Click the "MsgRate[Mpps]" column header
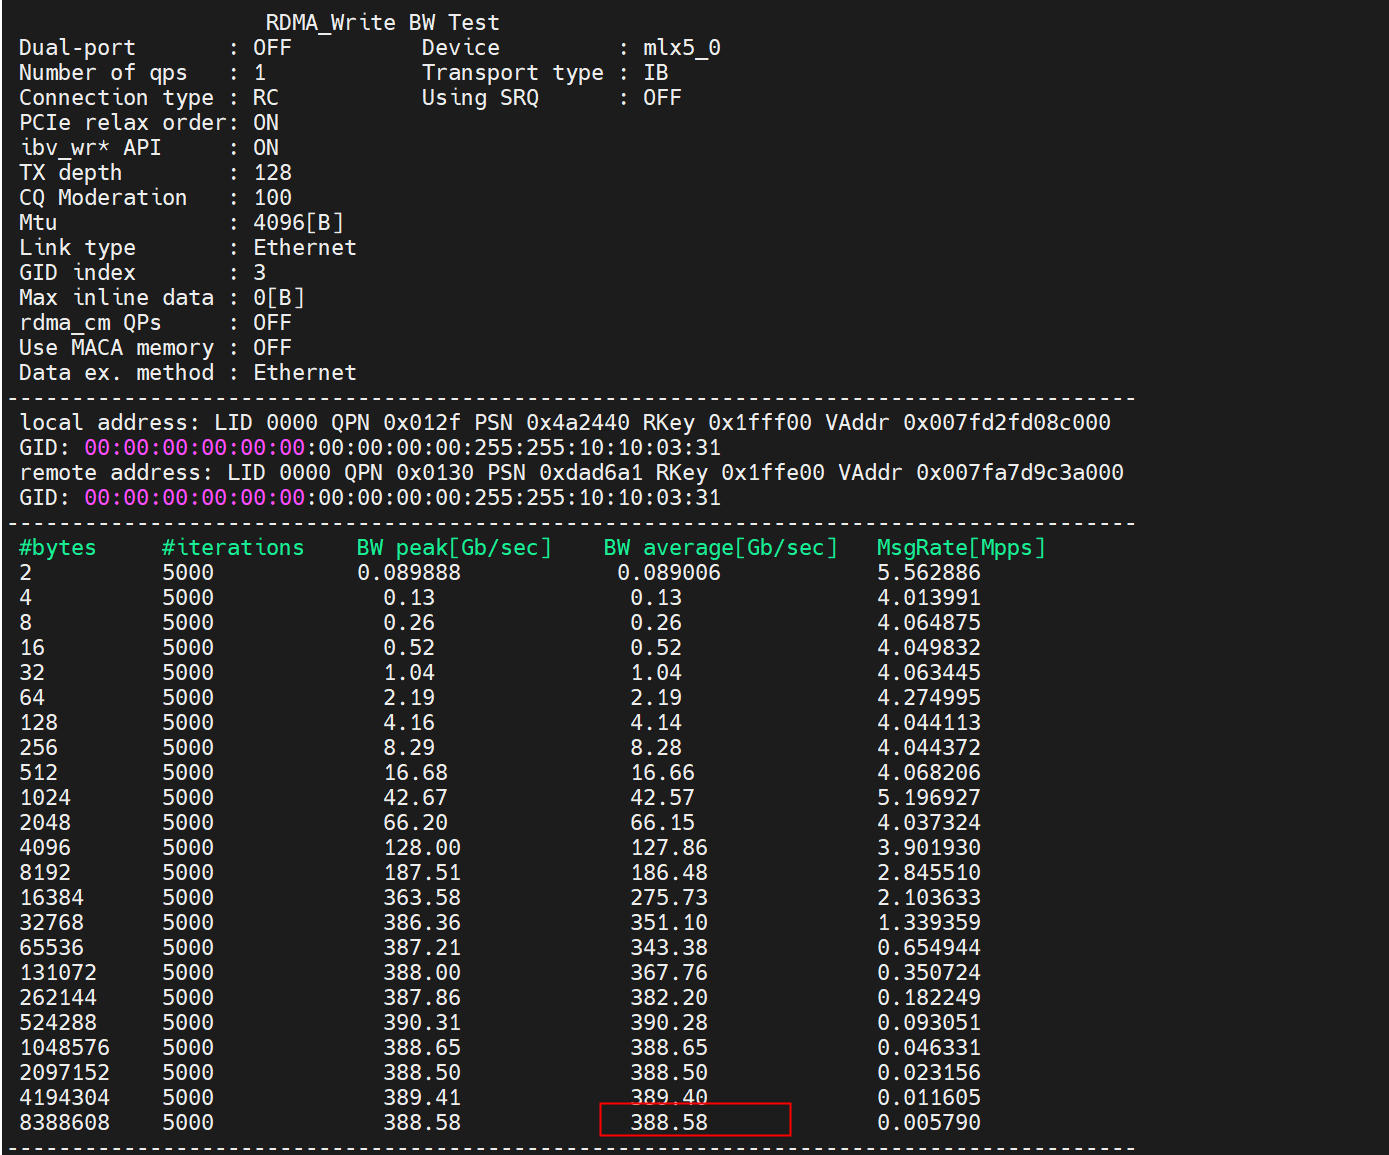This screenshot has width=1389, height=1155. click(x=961, y=547)
